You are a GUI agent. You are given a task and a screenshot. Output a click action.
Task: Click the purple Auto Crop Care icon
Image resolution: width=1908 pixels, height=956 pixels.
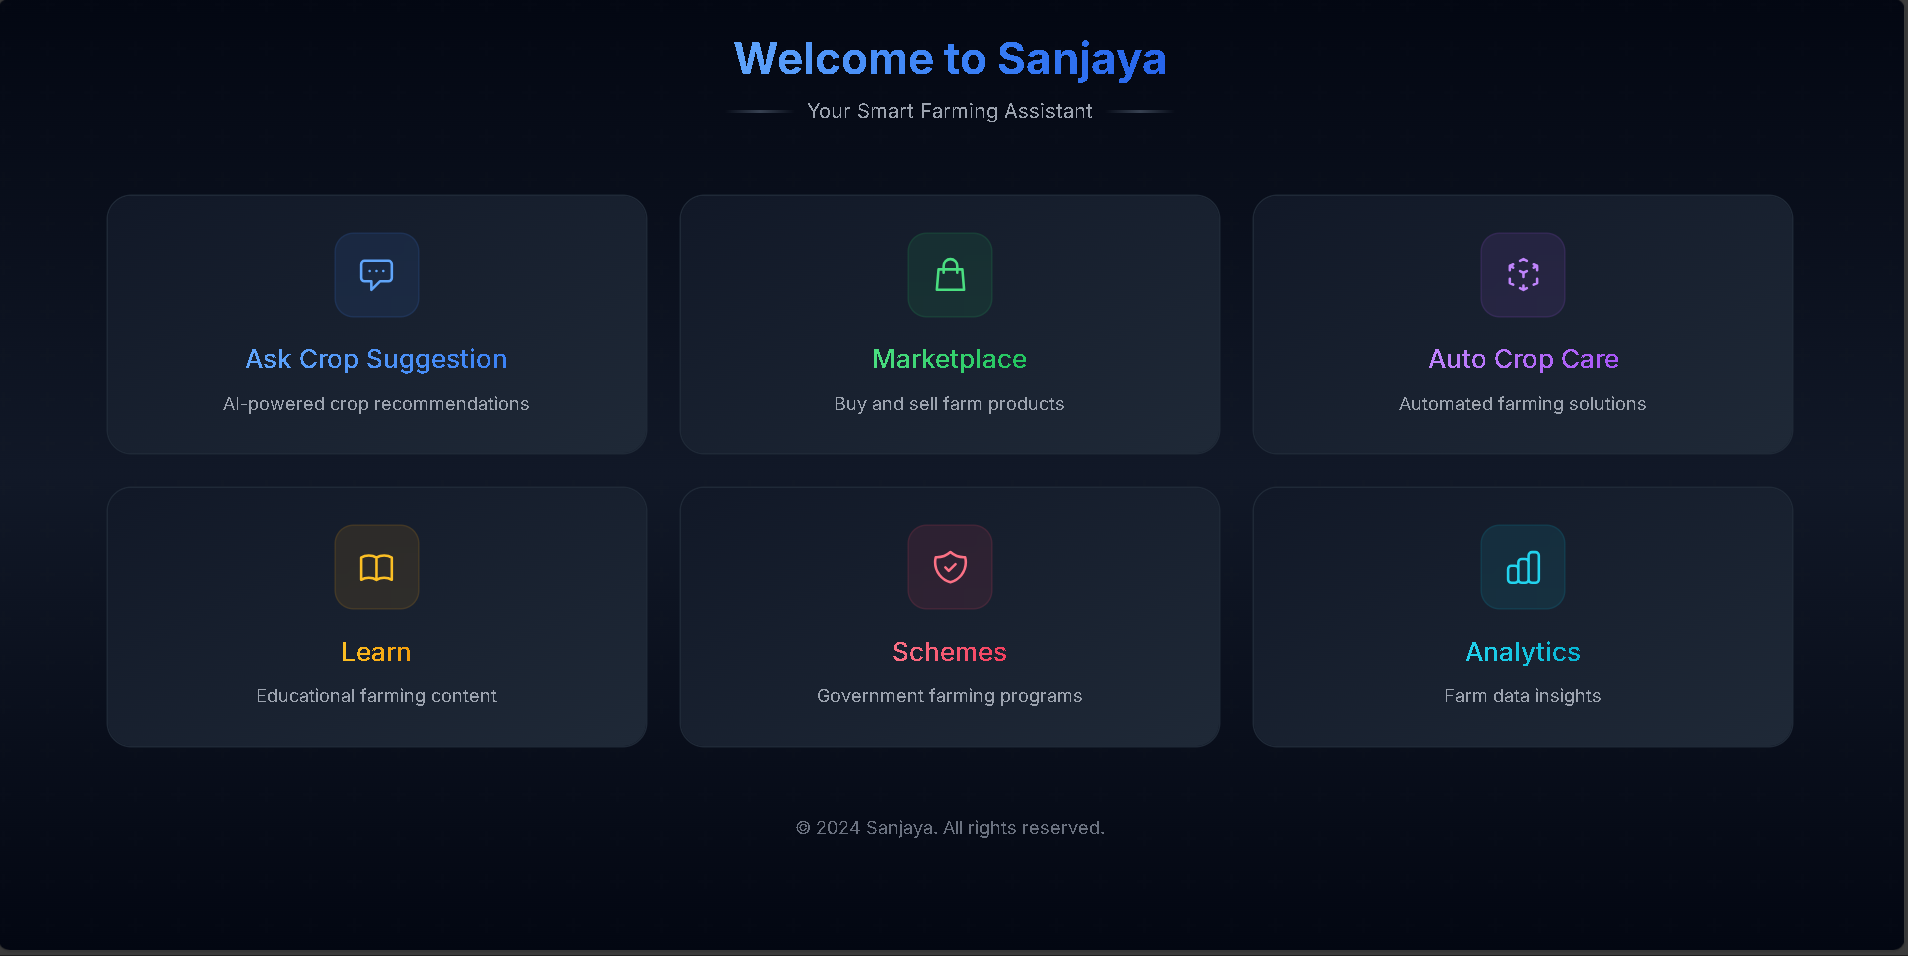(1522, 275)
